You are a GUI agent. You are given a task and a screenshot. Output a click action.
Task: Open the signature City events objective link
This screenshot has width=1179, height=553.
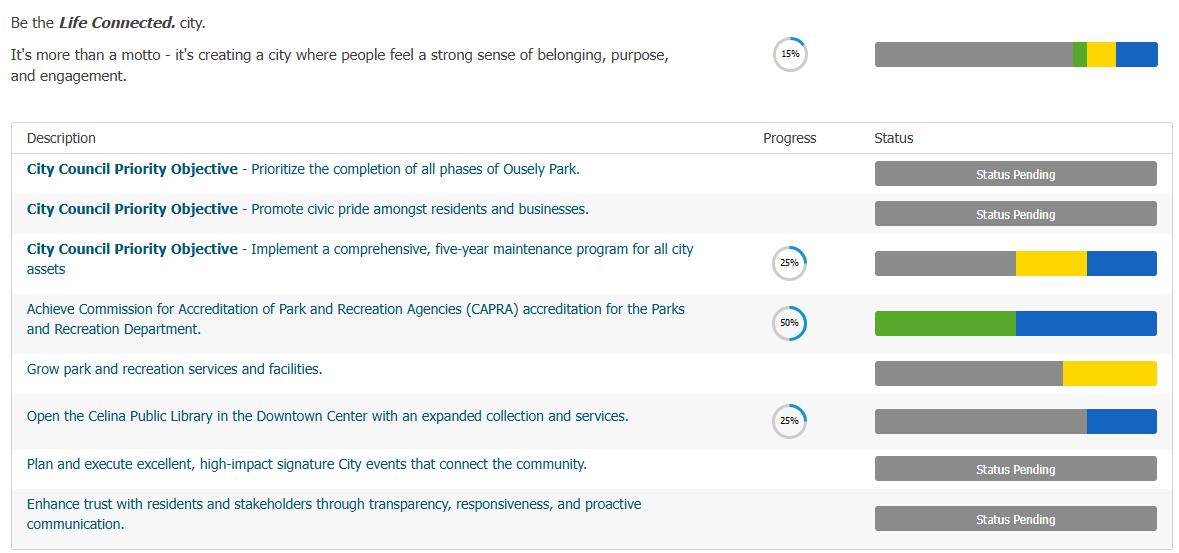click(x=306, y=464)
